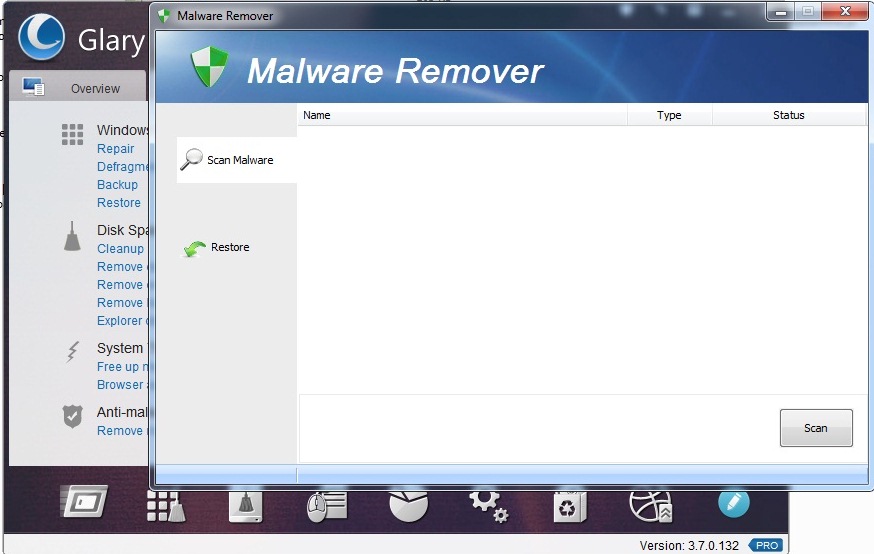This screenshot has height=554, width=874.
Task: Click the grid and broom cleanup toolbar icon
Action: coord(166,506)
